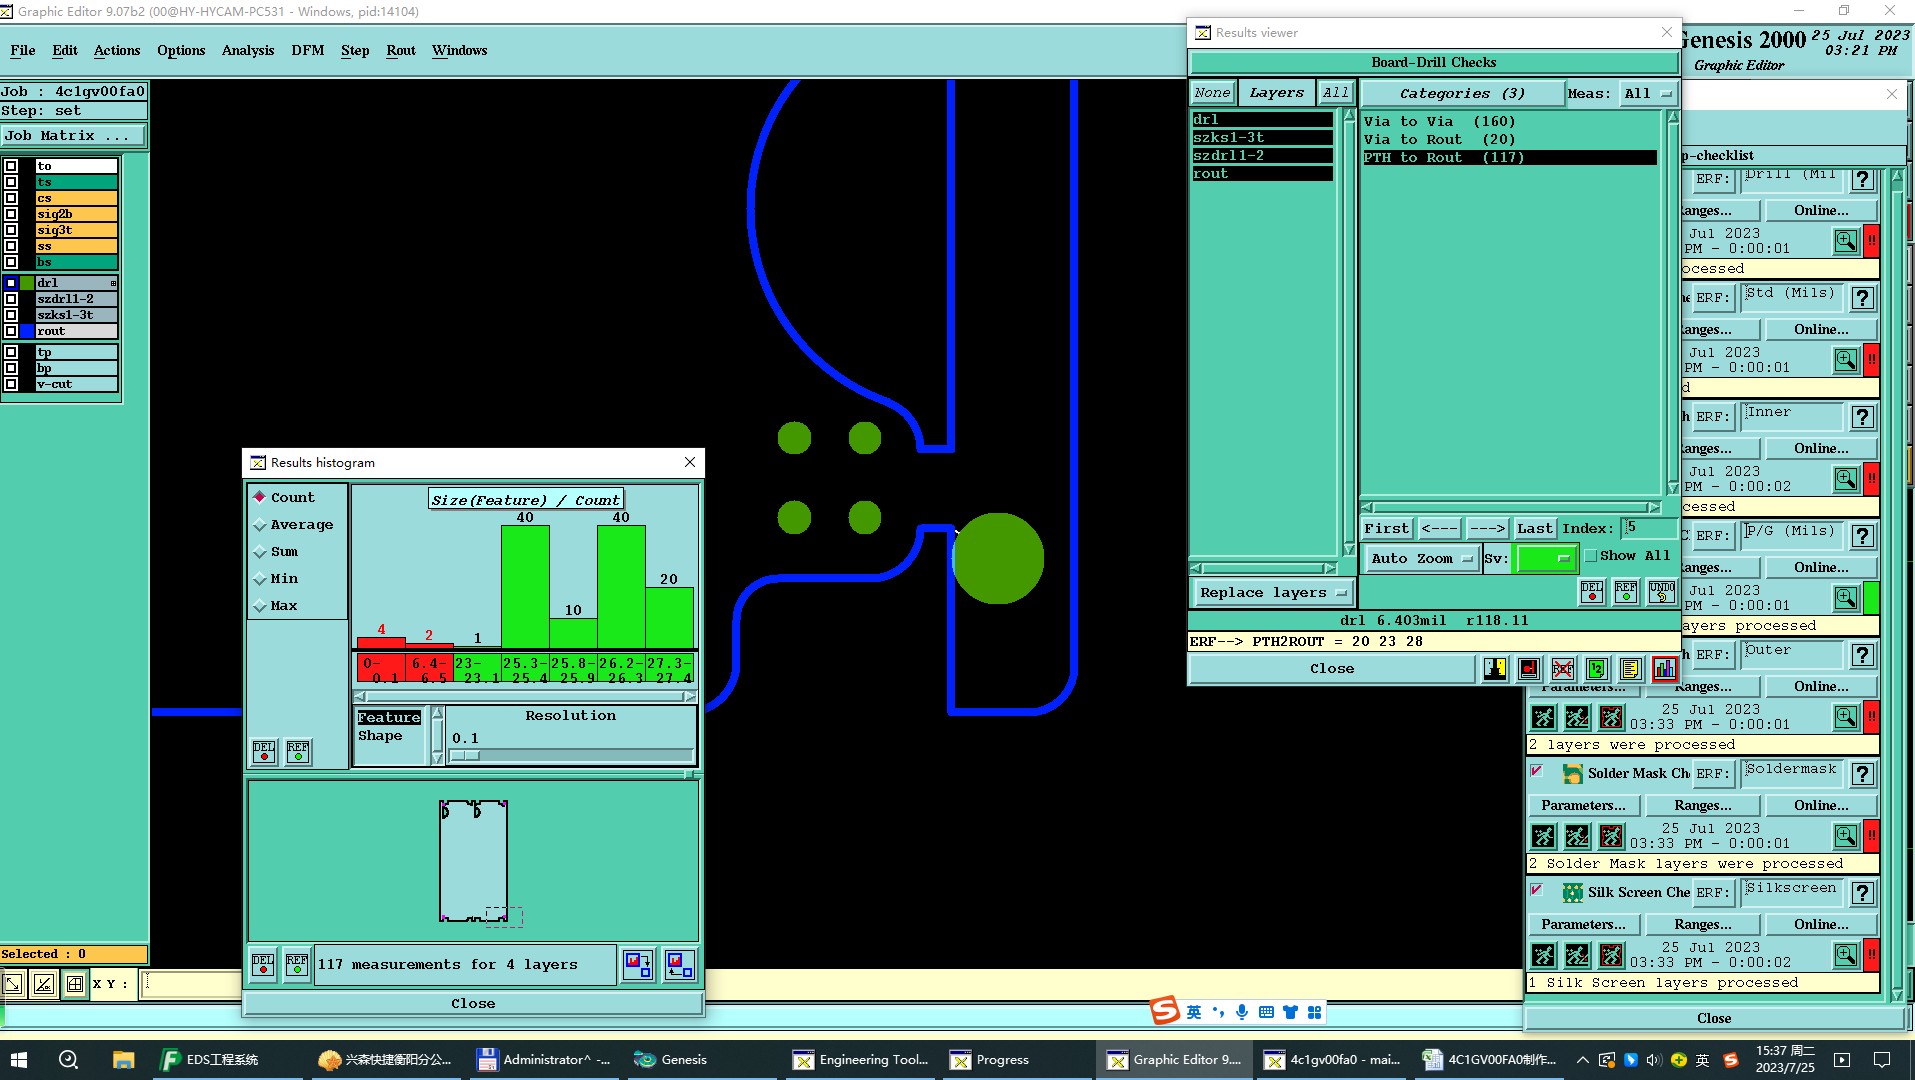
Task: Click down arrow of categories list scrollbar
Action: [x=1673, y=489]
